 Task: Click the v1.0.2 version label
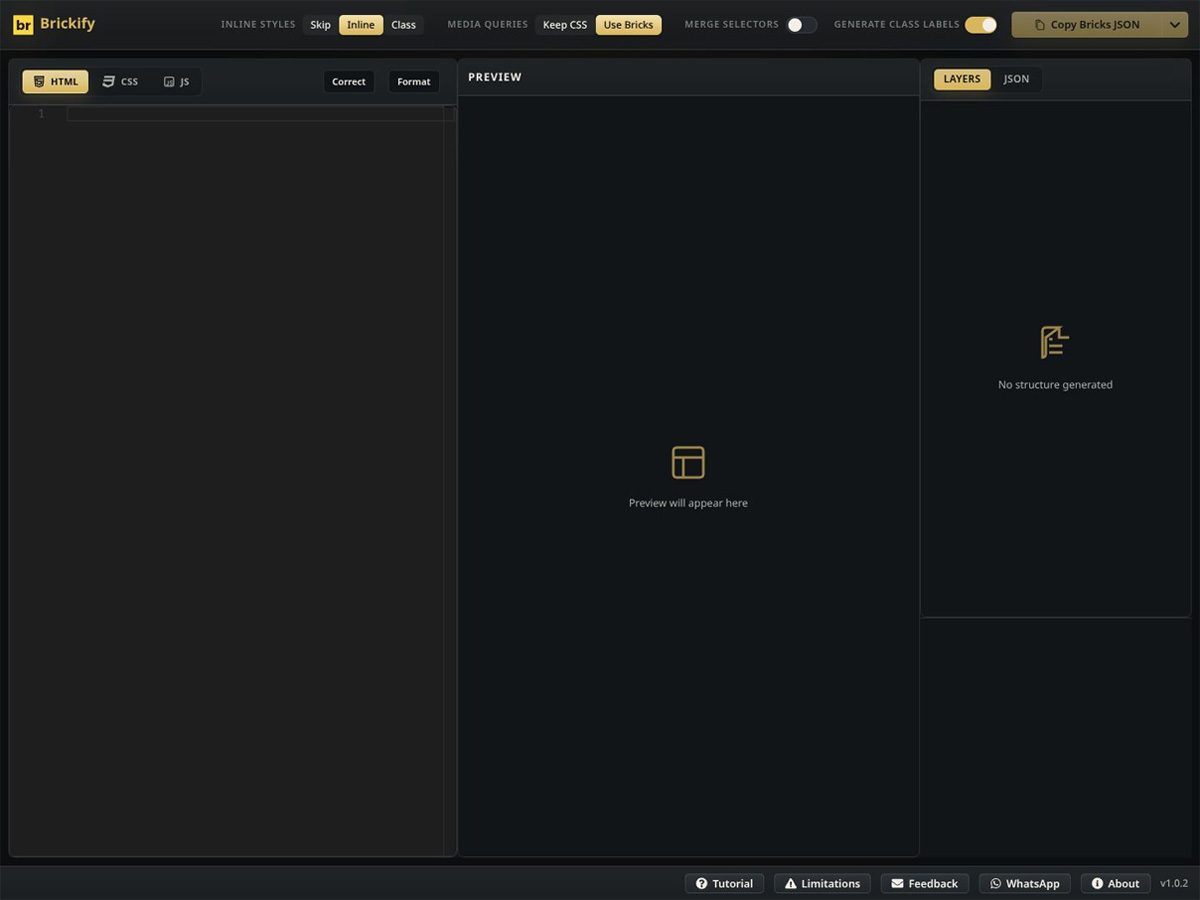[1174, 884]
